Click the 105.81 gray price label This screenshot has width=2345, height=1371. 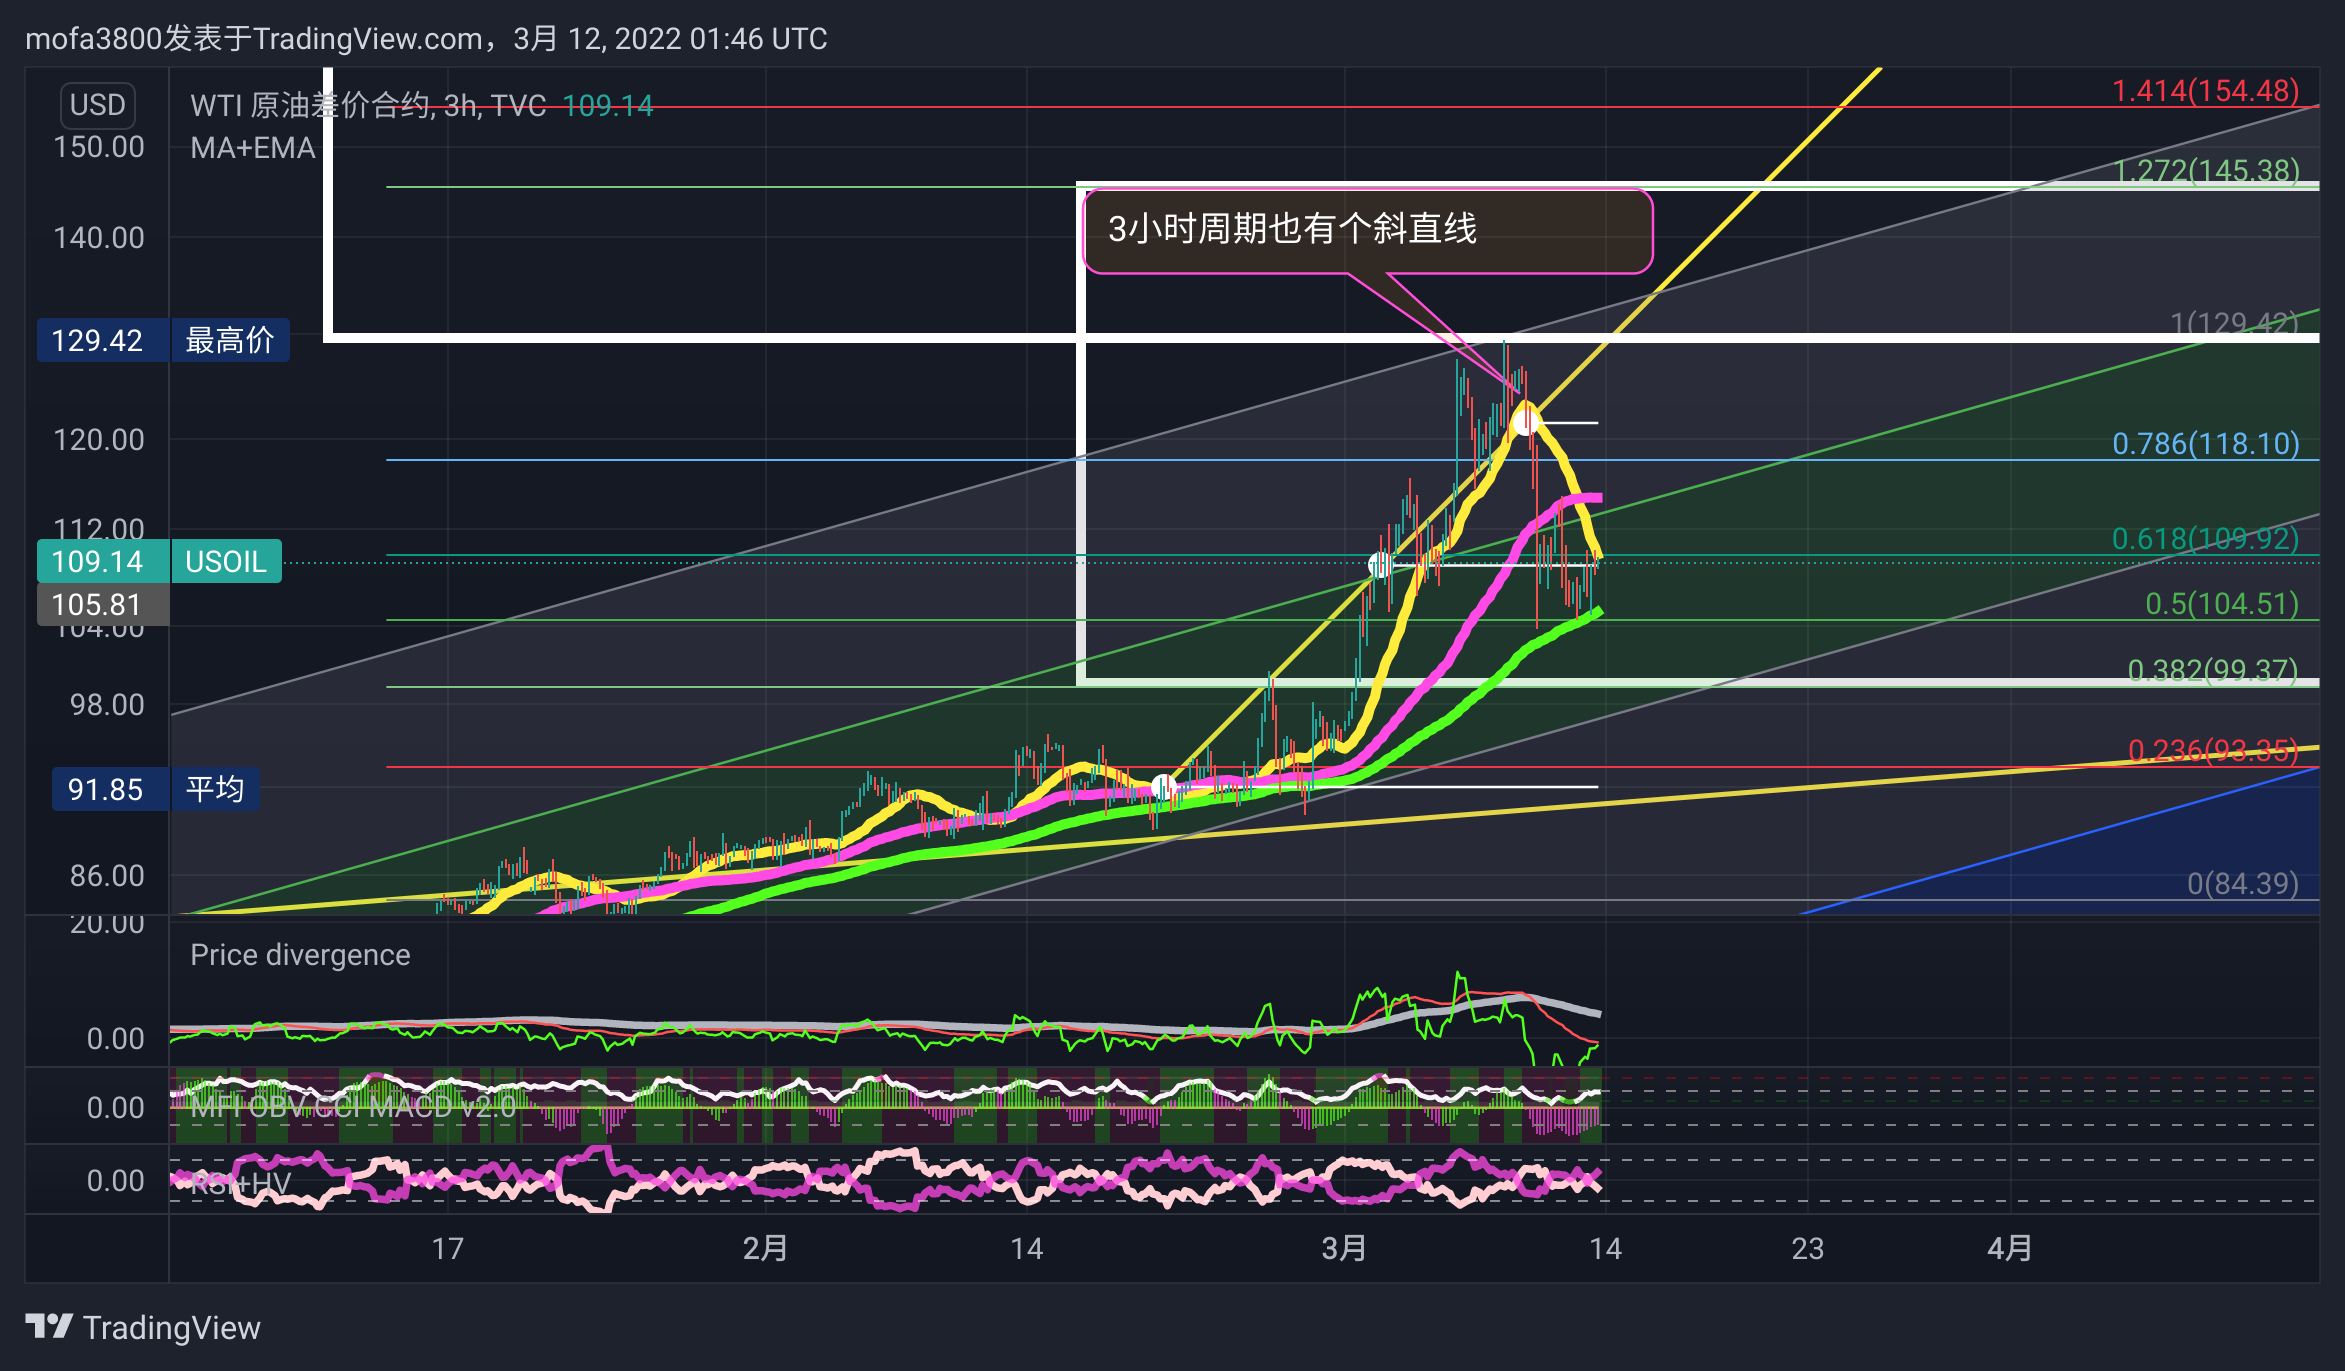pos(102,604)
